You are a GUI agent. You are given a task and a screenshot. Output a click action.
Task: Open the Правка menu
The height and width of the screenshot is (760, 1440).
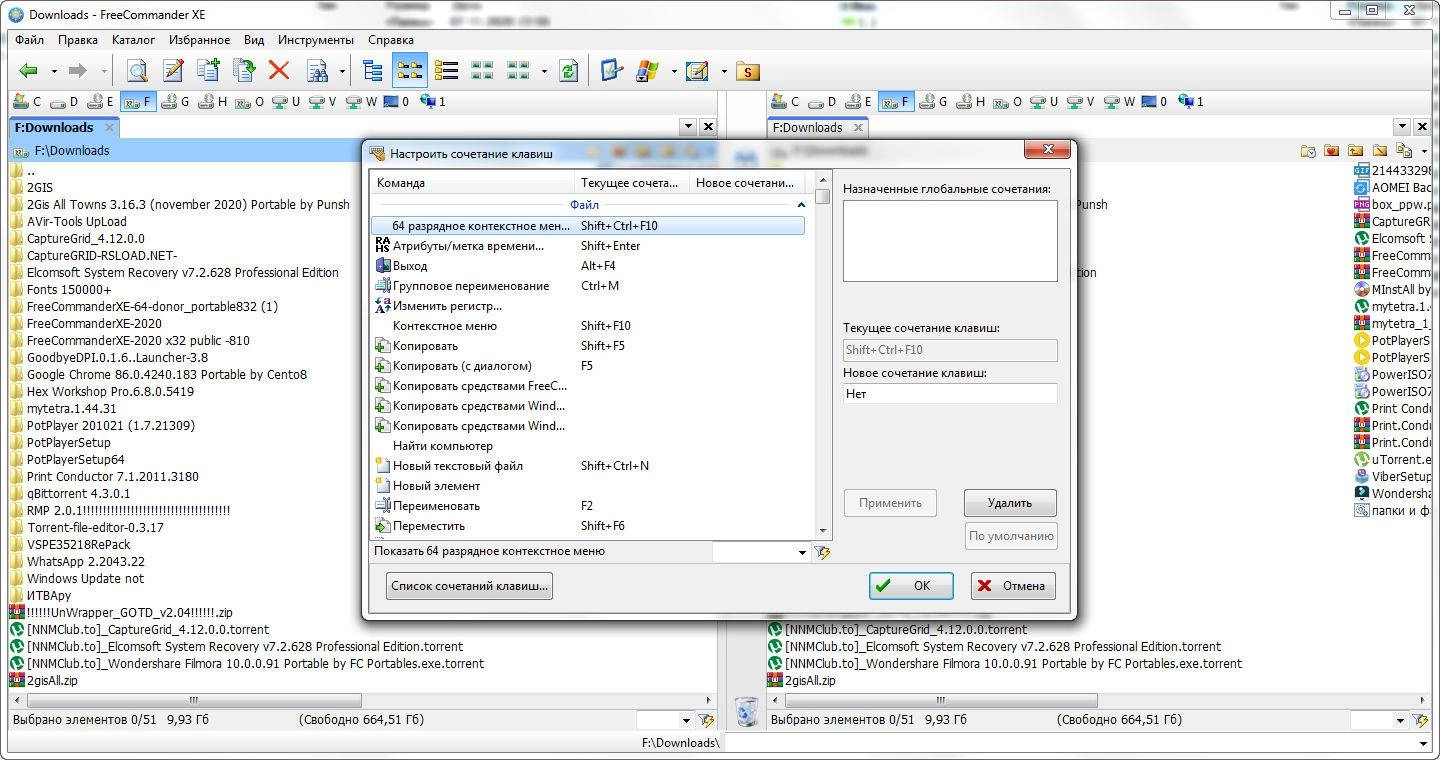[78, 40]
